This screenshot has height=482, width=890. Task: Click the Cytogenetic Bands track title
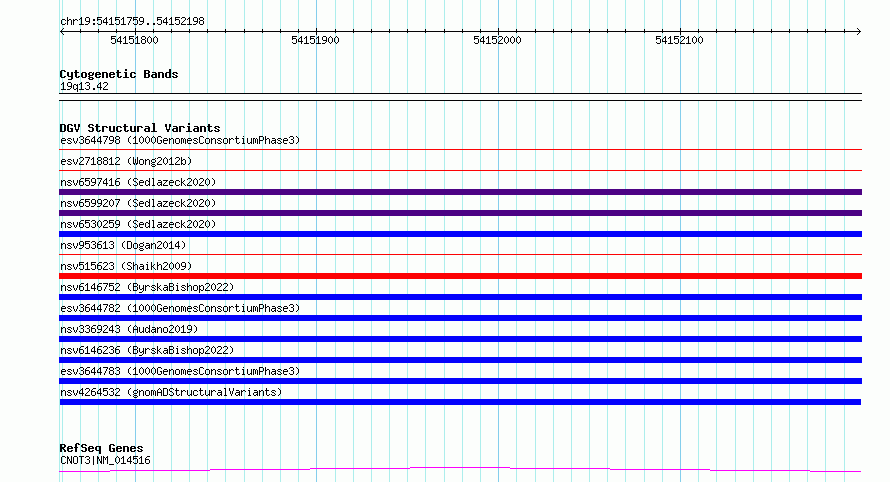click(119, 74)
